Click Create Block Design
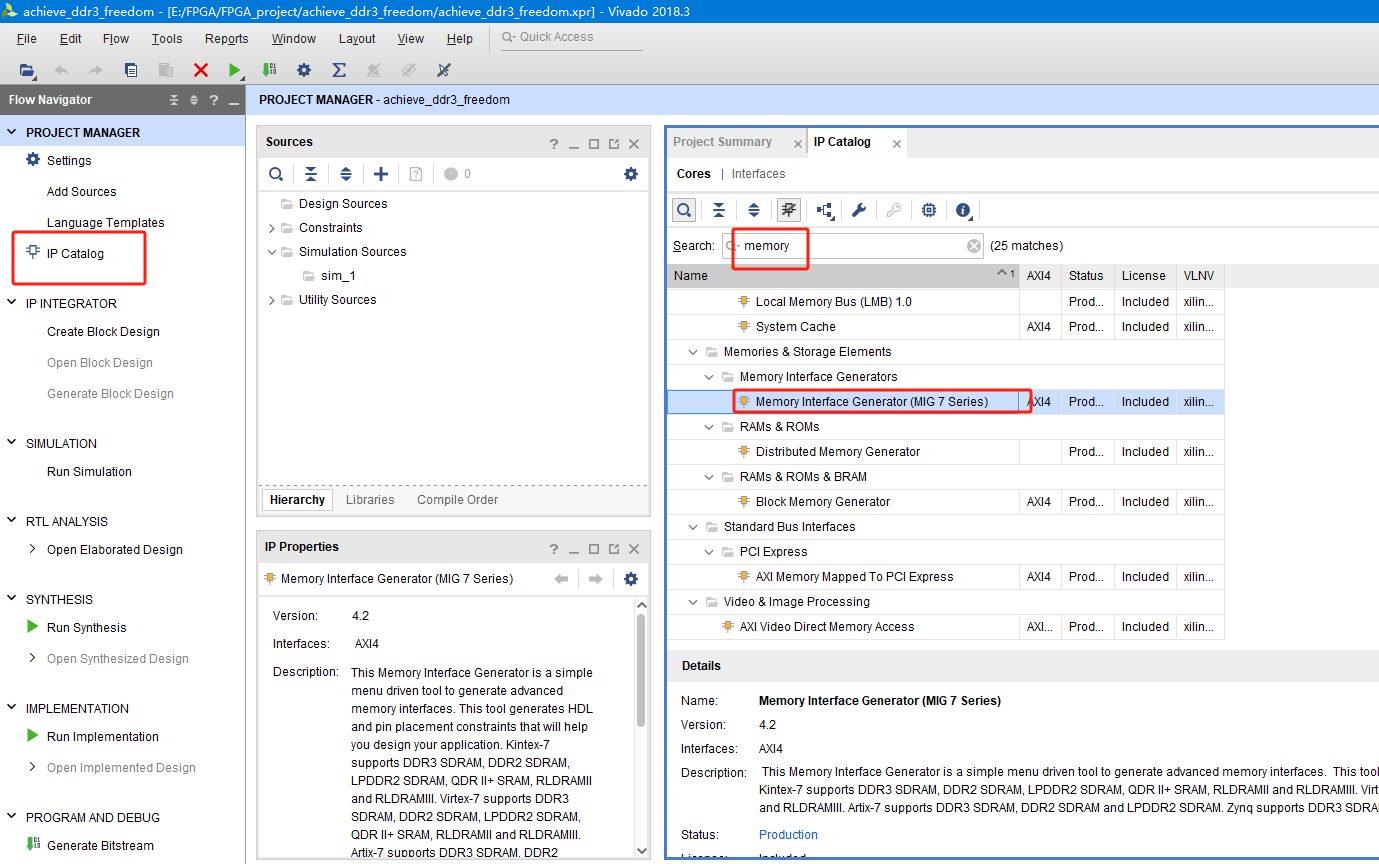The image size is (1379, 864). click(103, 332)
